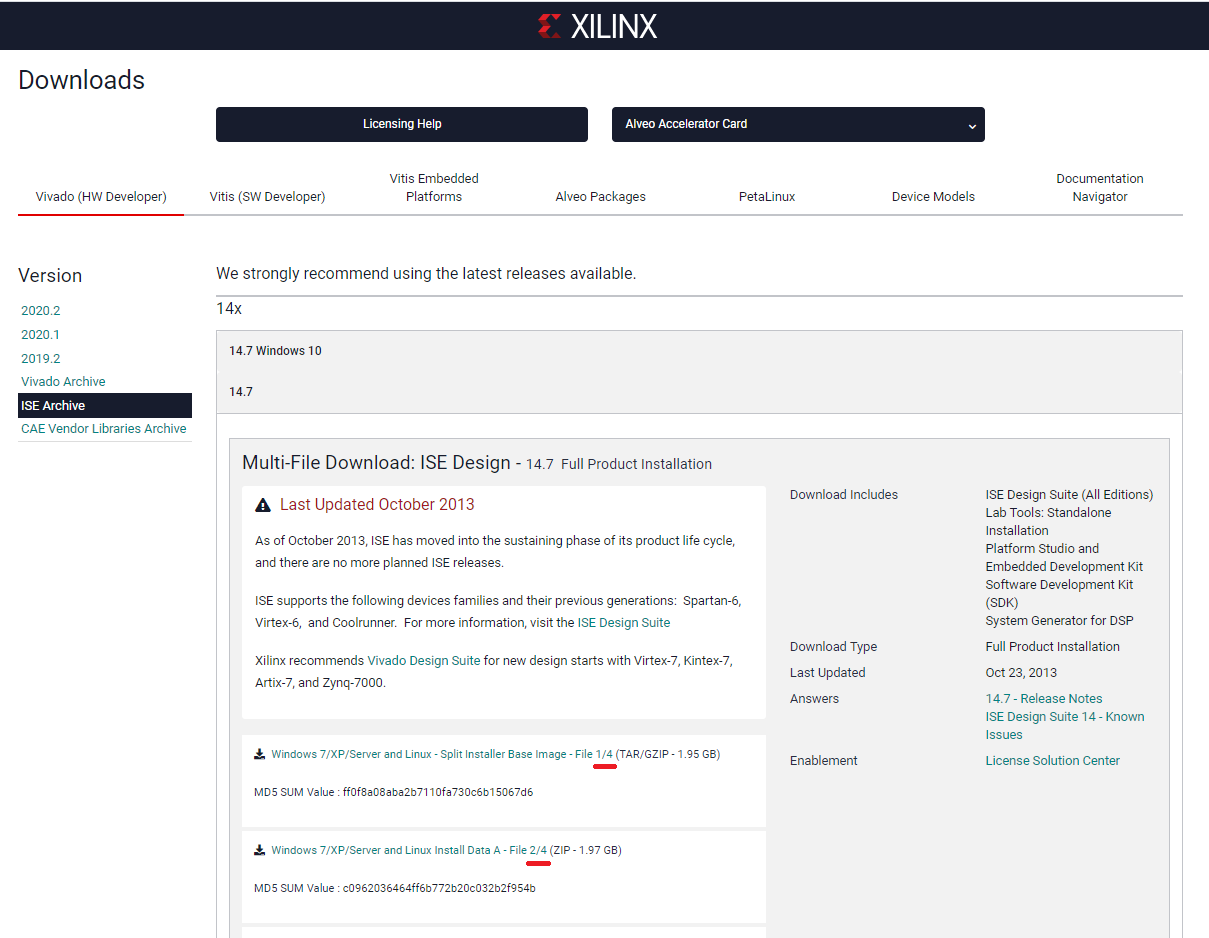Open the Alveo Accelerator Card dropdown

click(798, 124)
